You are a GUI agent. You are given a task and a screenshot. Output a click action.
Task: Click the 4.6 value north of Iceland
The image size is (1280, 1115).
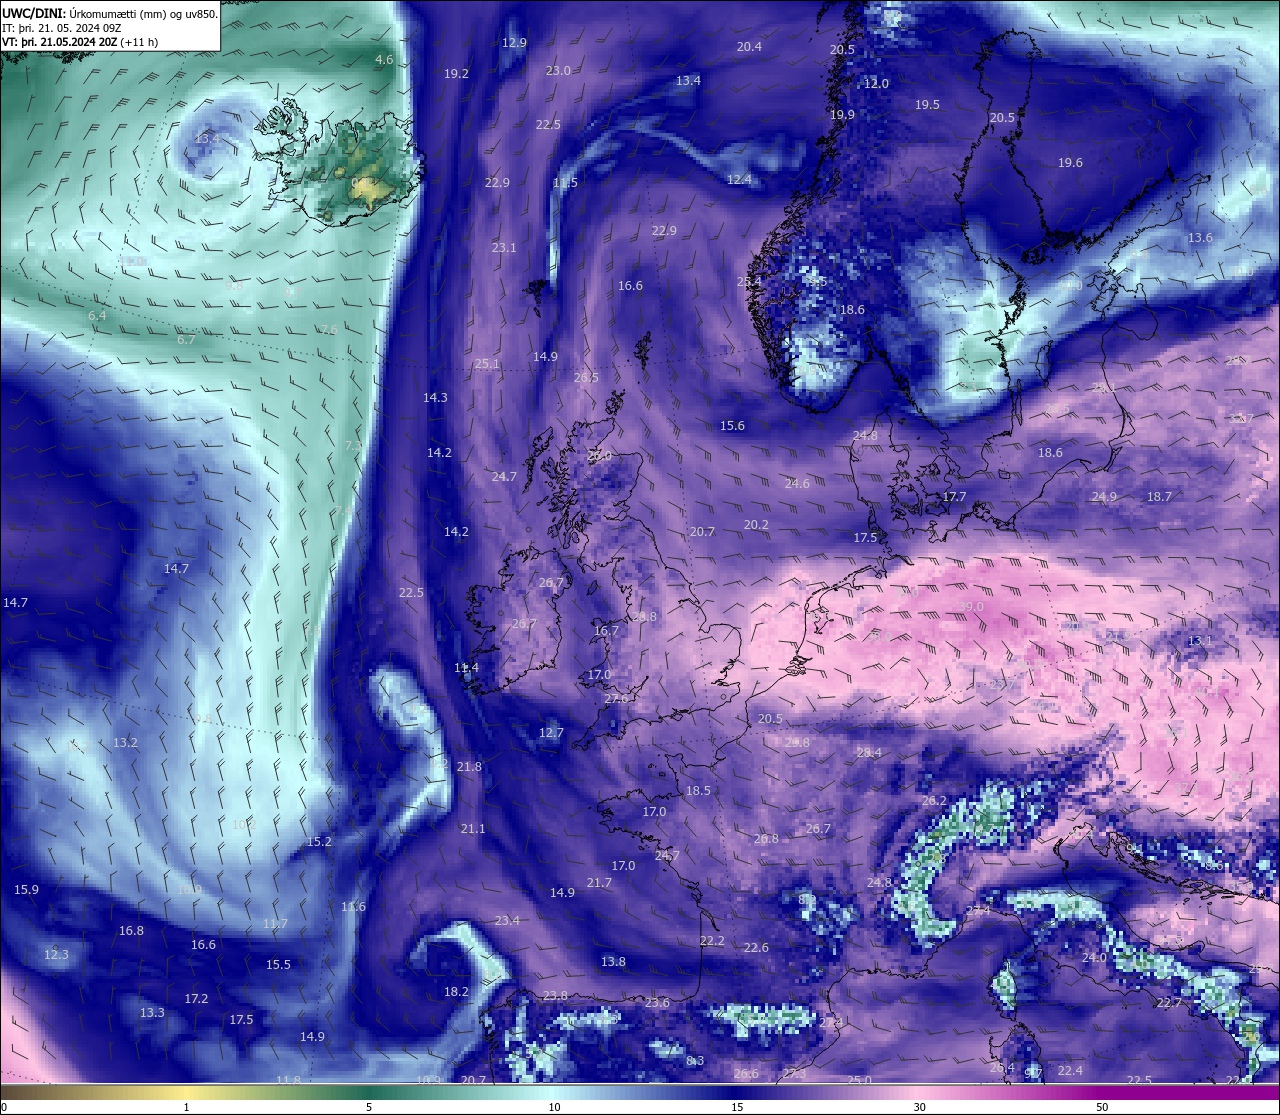(x=384, y=60)
